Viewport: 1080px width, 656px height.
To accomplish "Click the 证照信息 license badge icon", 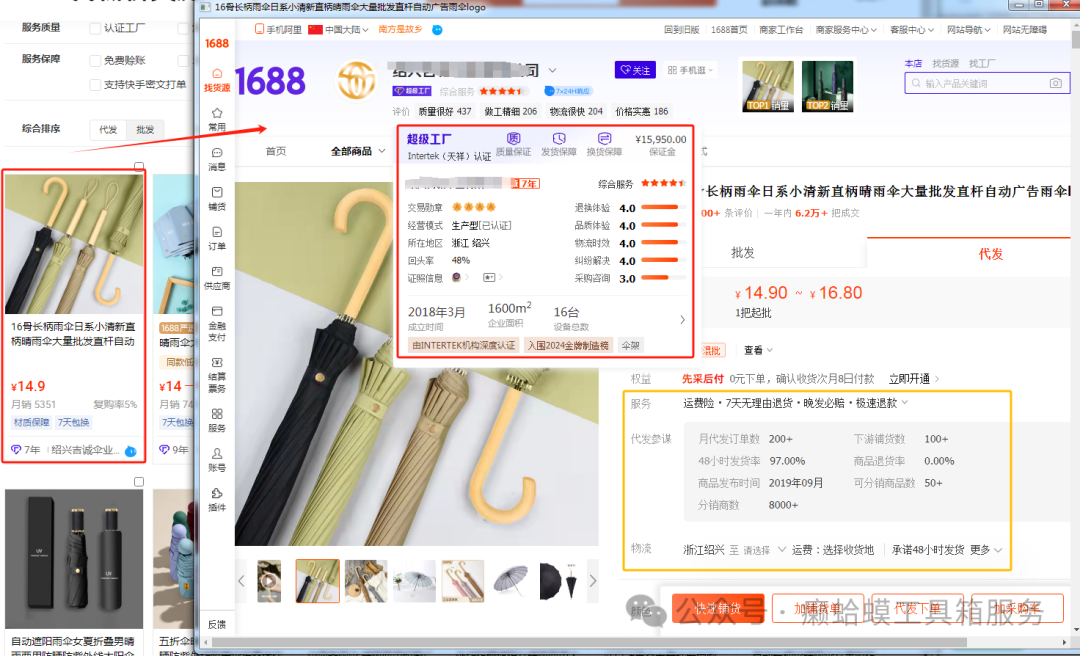I will click(456, 277).
